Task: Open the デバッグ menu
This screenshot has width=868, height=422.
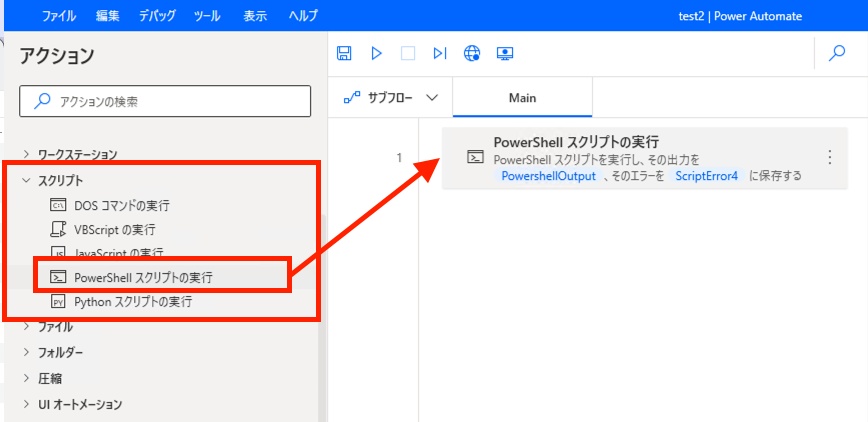Action: pos(156,16)
